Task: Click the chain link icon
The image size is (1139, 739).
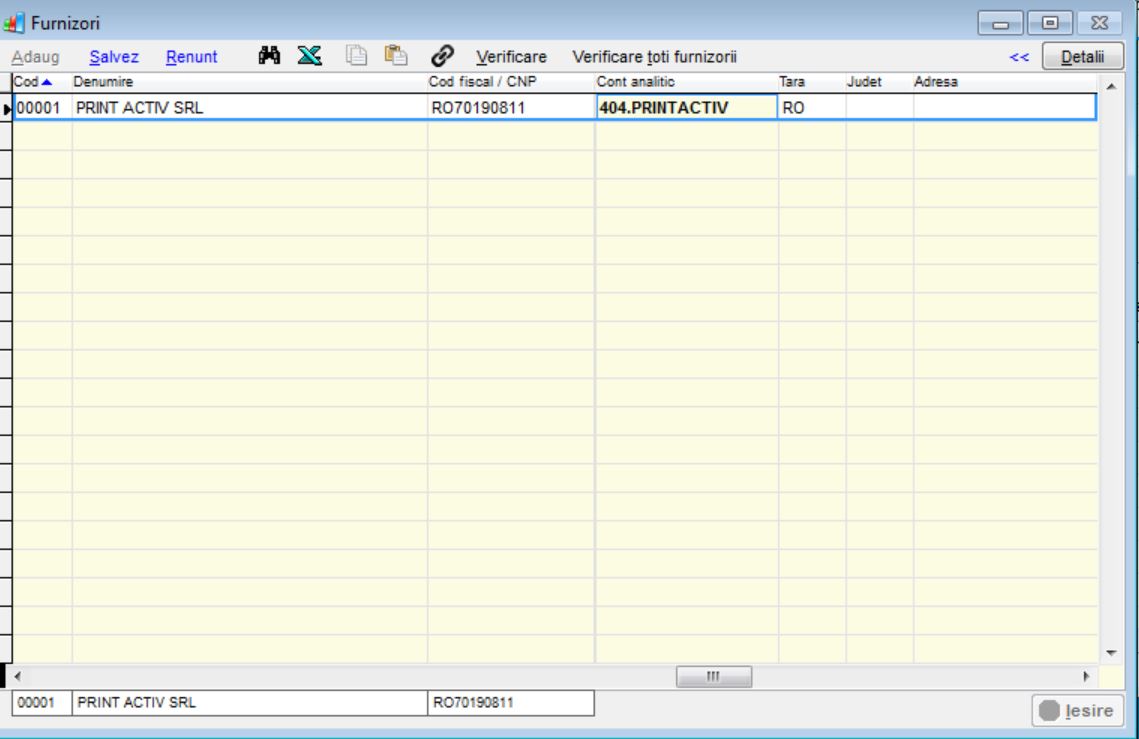Action: (x=442, y=56)
